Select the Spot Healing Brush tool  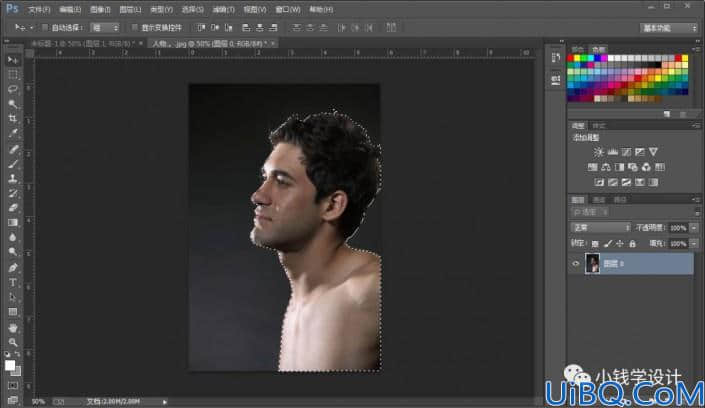13,149
